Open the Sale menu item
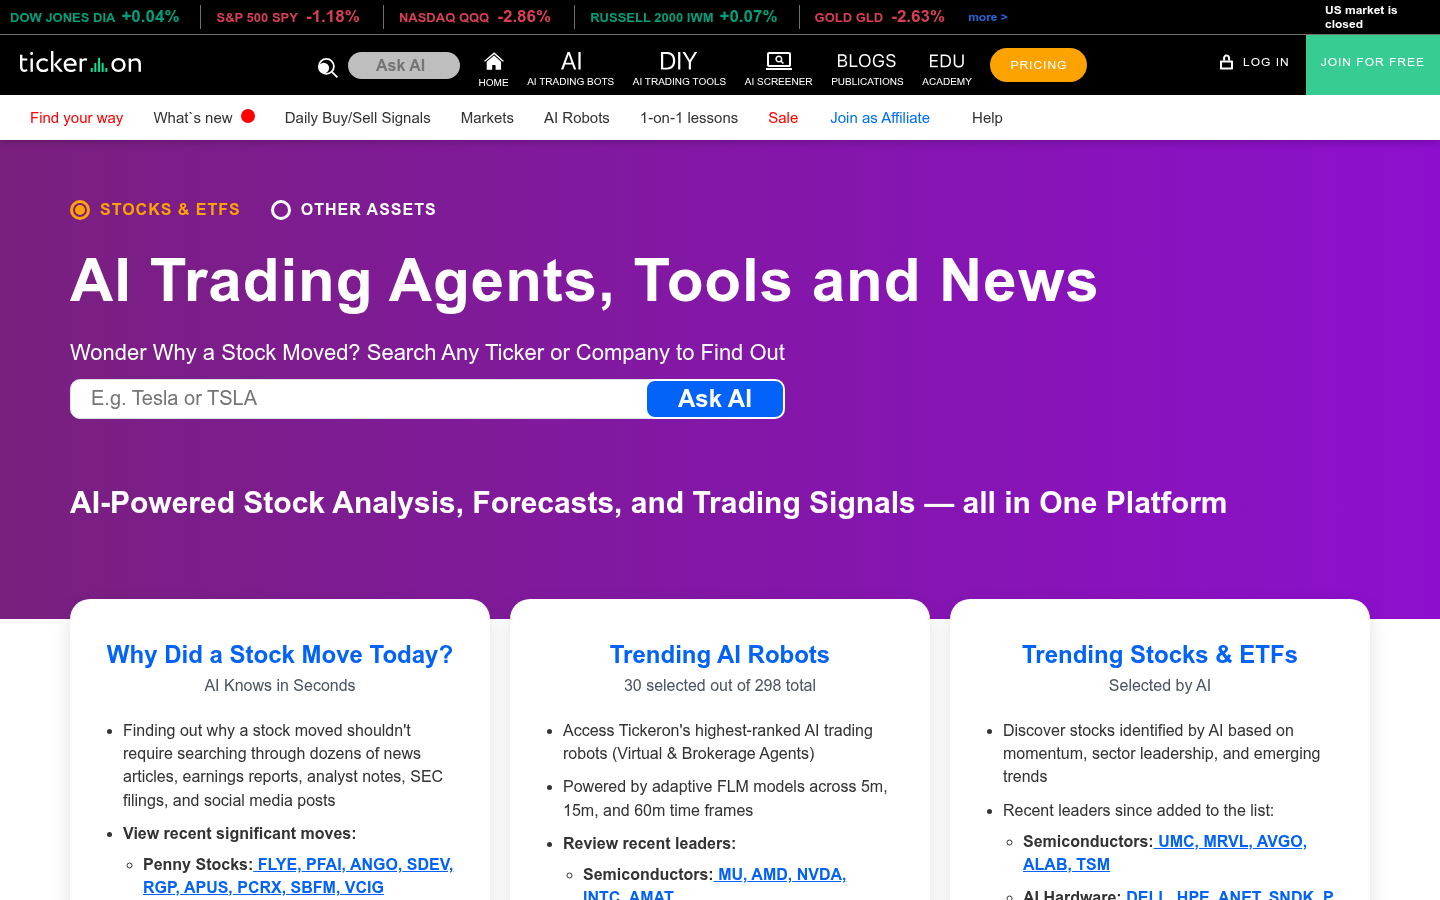 pyautogui.click(x=783, y=118)
